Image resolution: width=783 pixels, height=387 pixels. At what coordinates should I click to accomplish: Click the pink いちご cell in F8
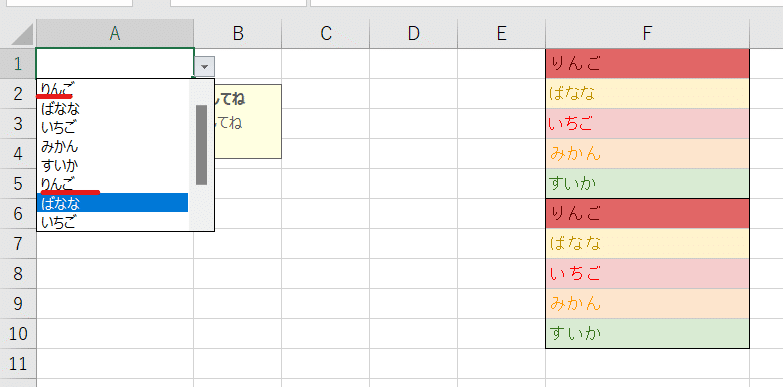click(647, 273)
